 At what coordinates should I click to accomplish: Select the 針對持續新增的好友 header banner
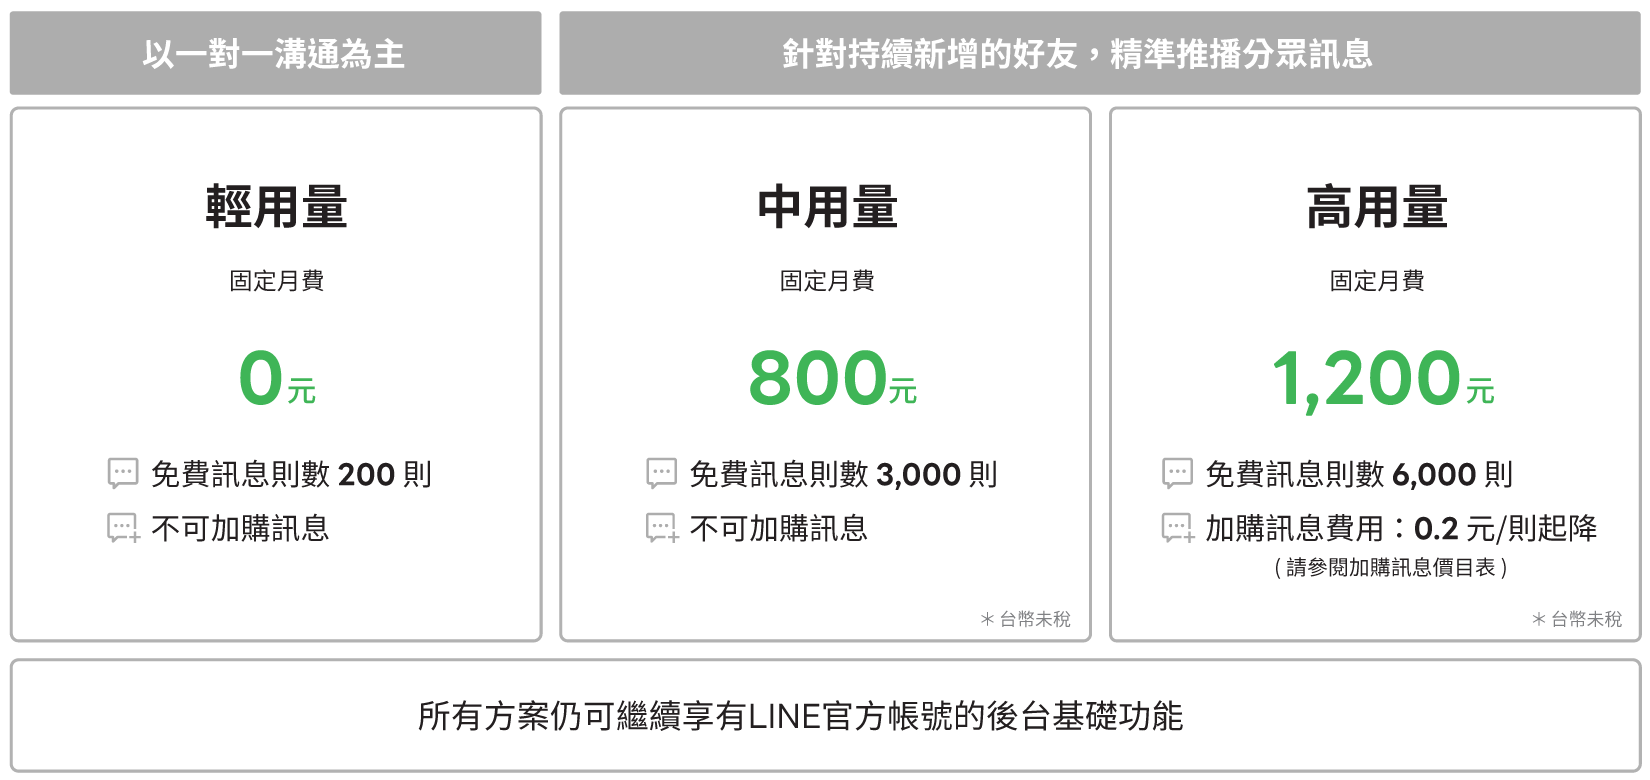(1100, 53)
